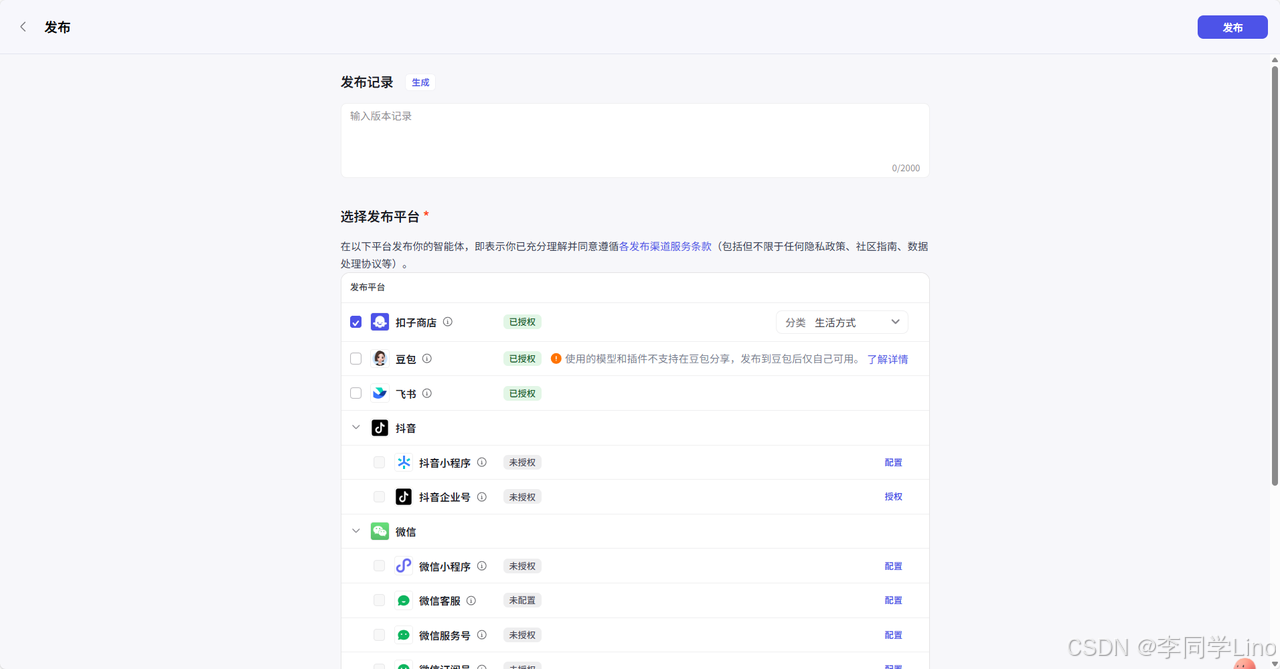Click 配置 for 微信服务号

[x=893, y=635]
